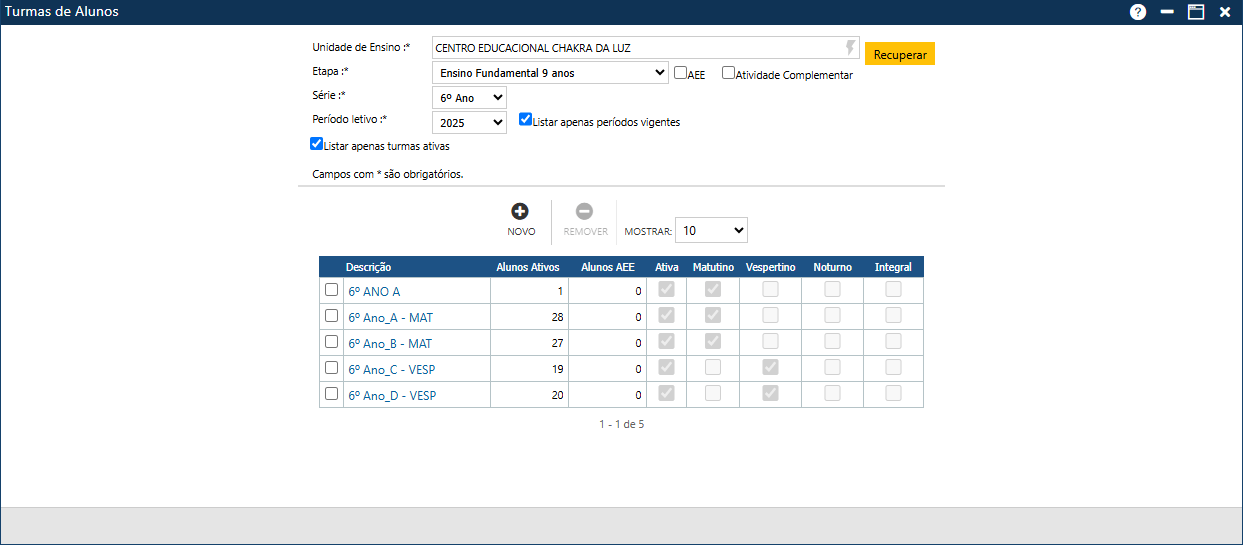The height and width of the screenshot is (545, 1243).
Task: Open the help question mark icon
Action: pos(1138,12)
